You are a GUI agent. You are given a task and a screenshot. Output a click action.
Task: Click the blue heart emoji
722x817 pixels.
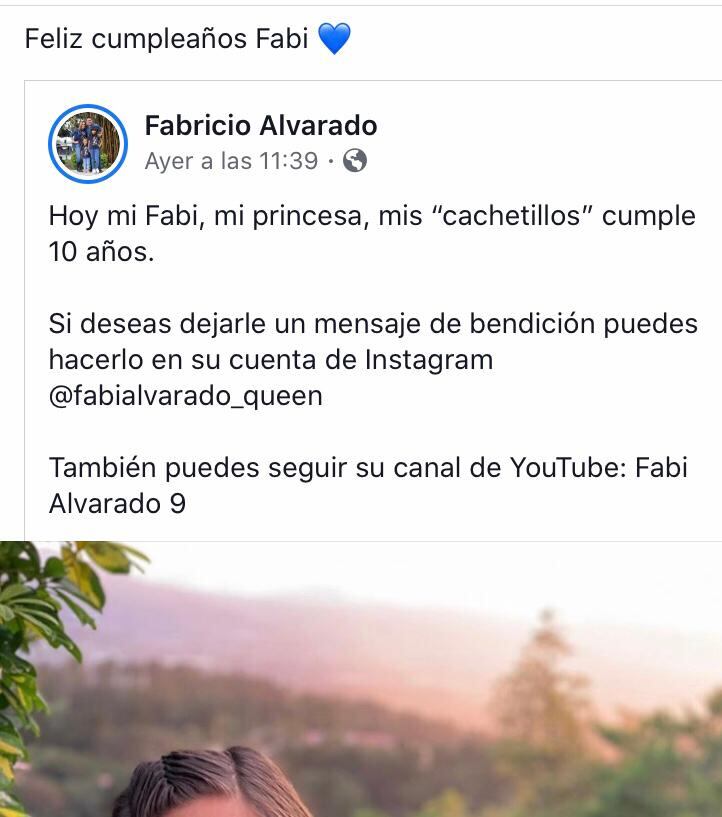pos(334,39)
